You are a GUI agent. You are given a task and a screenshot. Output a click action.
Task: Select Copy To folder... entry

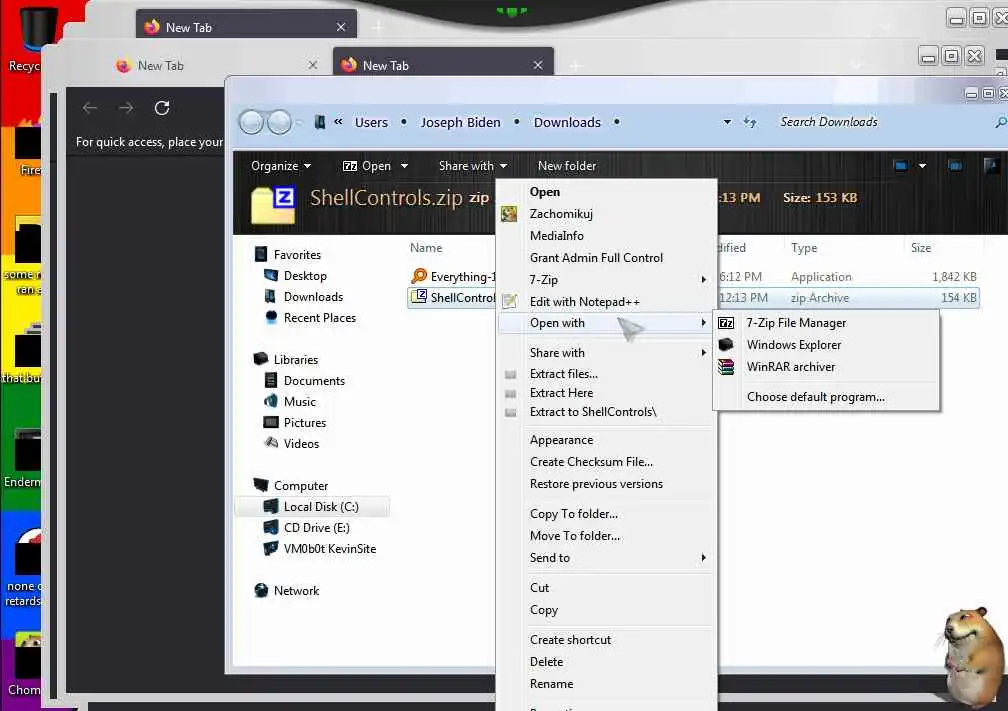pos(573,514)
